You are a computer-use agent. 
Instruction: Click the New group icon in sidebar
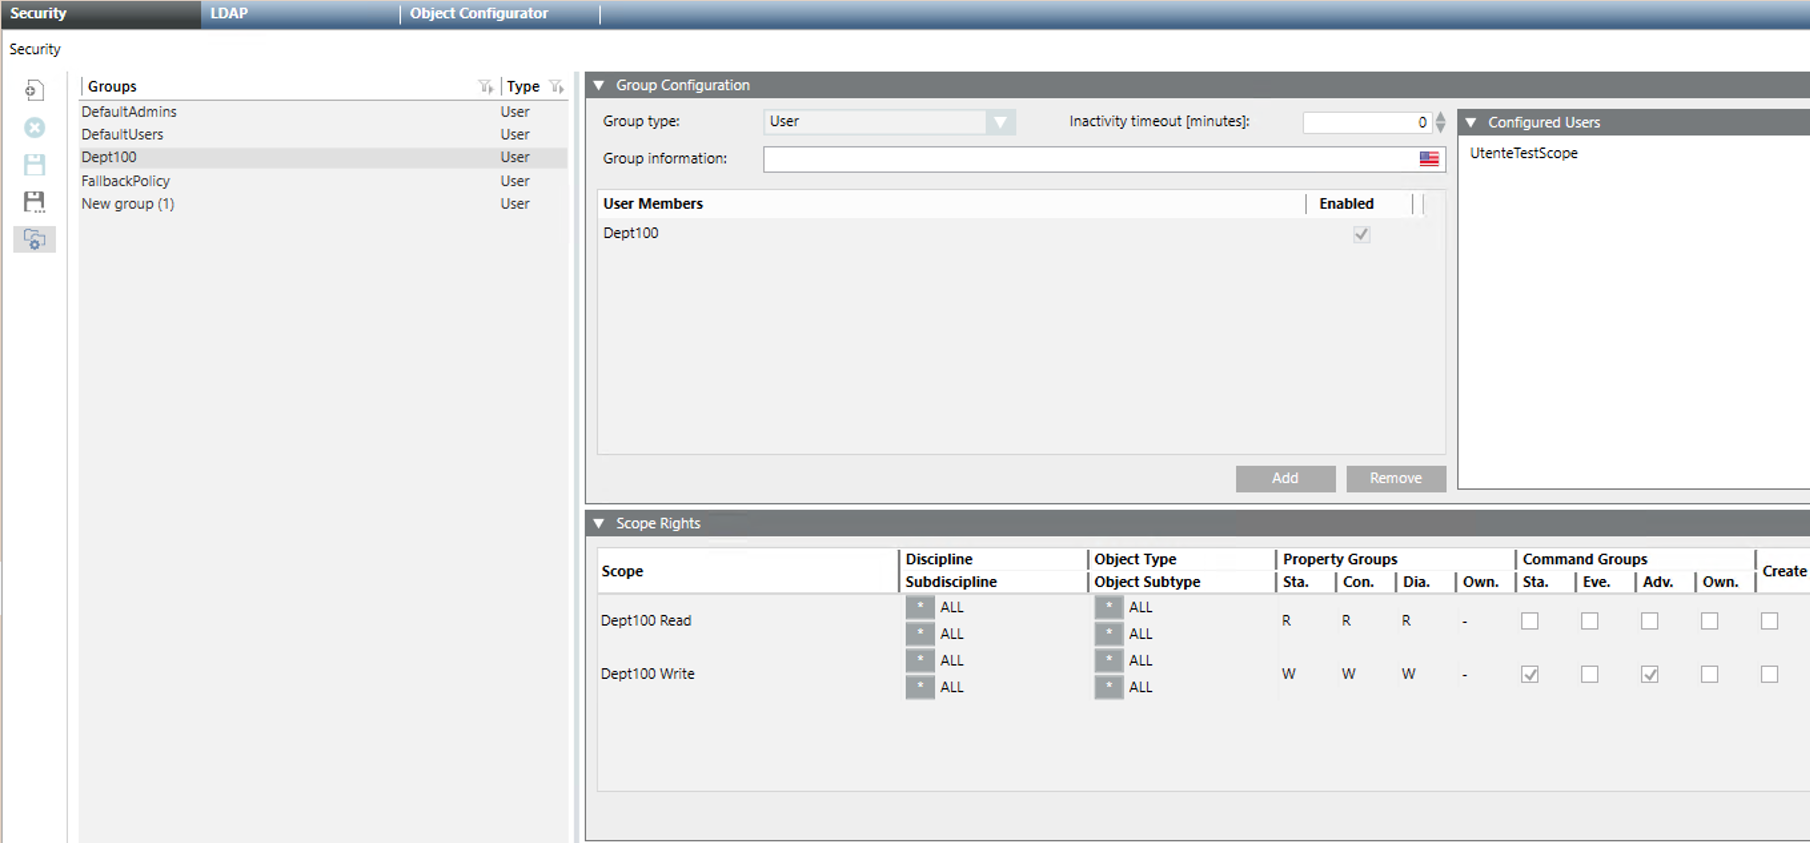click(34, 90)
